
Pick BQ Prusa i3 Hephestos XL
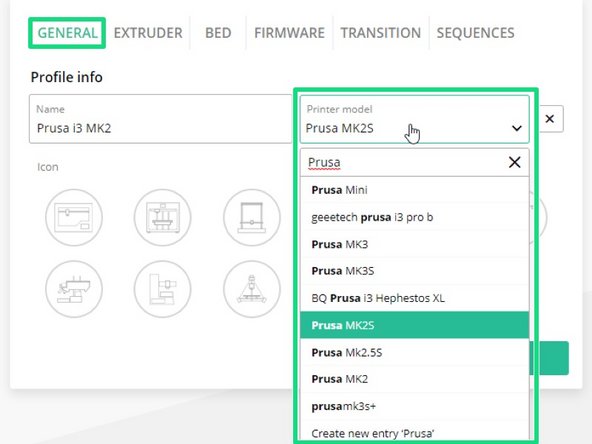click(x=415, y=298)
